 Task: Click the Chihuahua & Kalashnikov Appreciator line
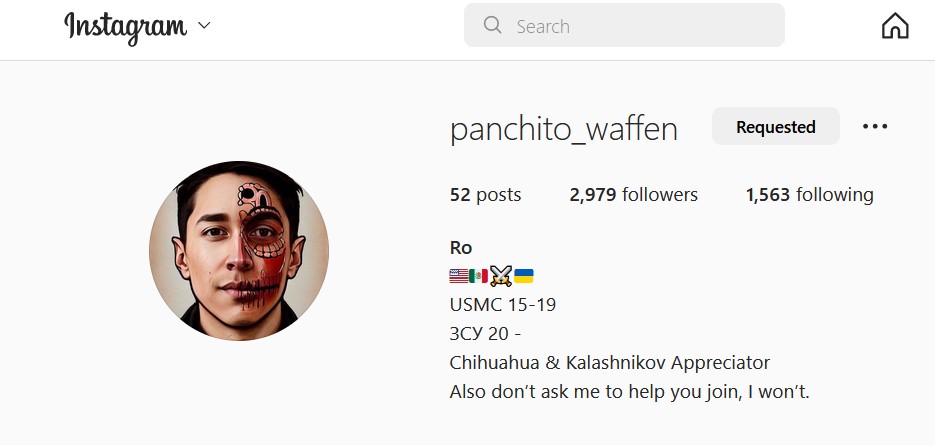(609, 363)
